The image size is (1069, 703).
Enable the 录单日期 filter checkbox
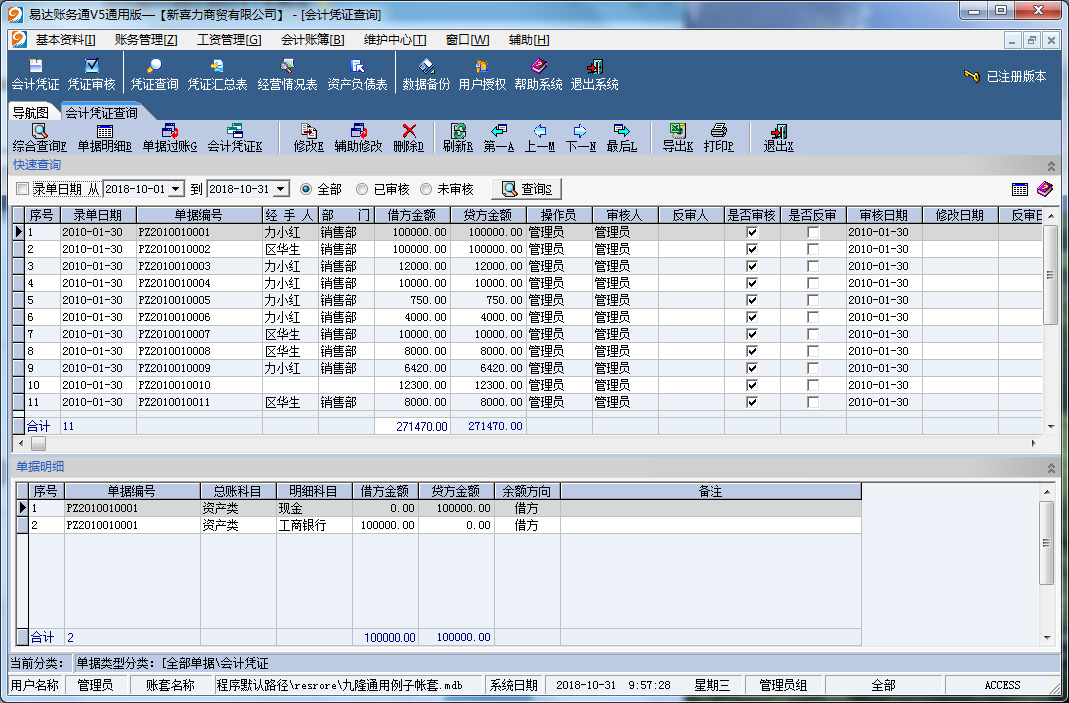[x=22, y=189]
